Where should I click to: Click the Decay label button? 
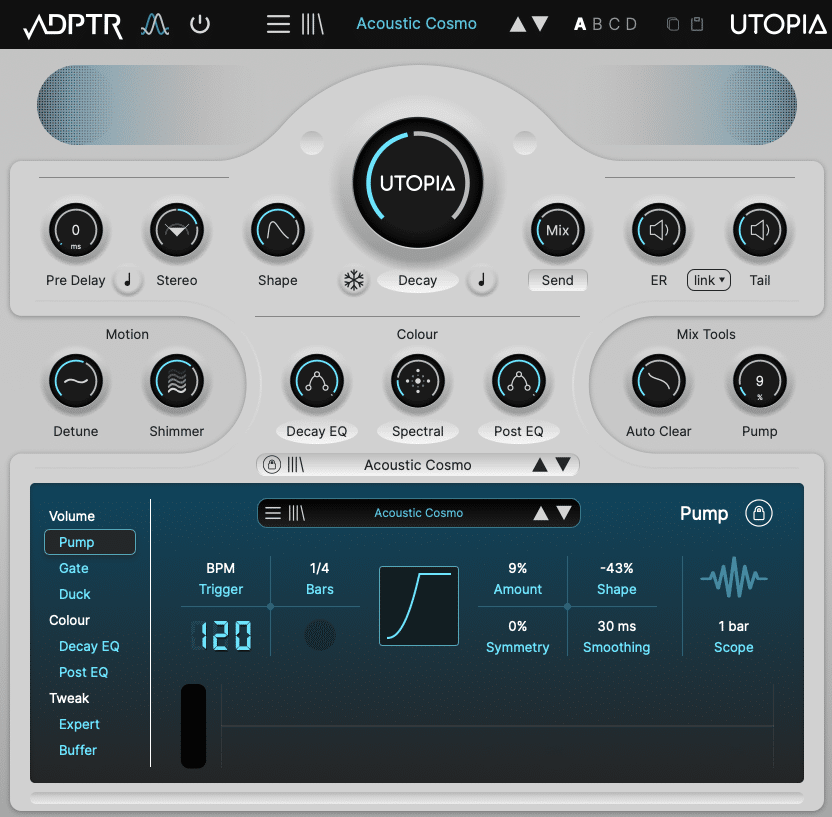[418, 280]
